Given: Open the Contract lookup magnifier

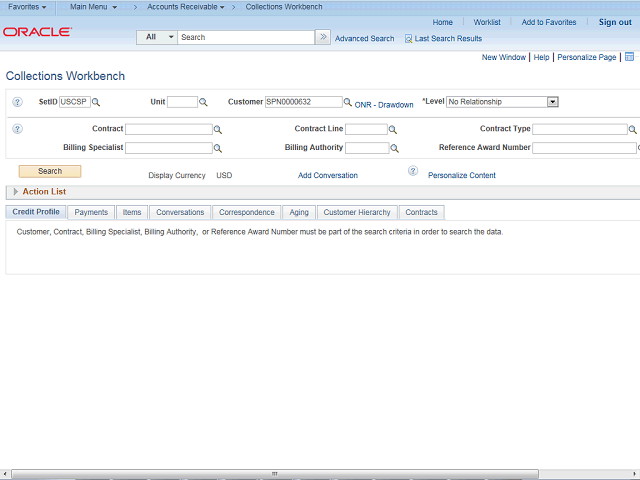Looking at the screenshot, I should [x=218, y=130].
